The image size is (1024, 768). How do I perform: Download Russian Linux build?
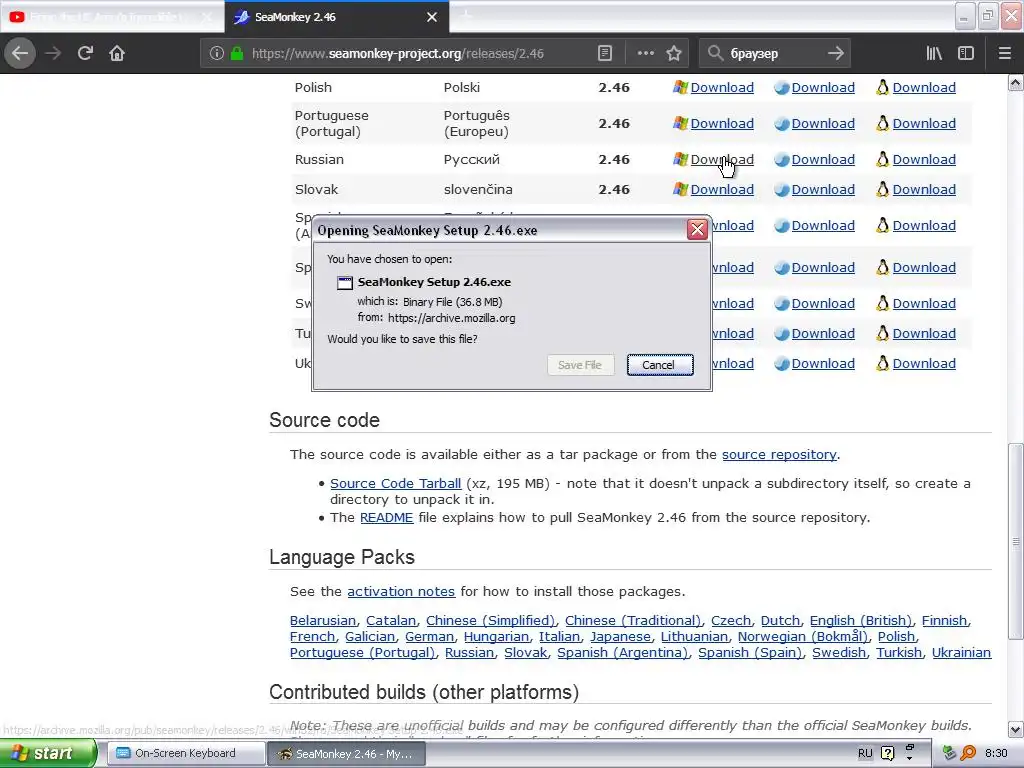click(924, 159)
